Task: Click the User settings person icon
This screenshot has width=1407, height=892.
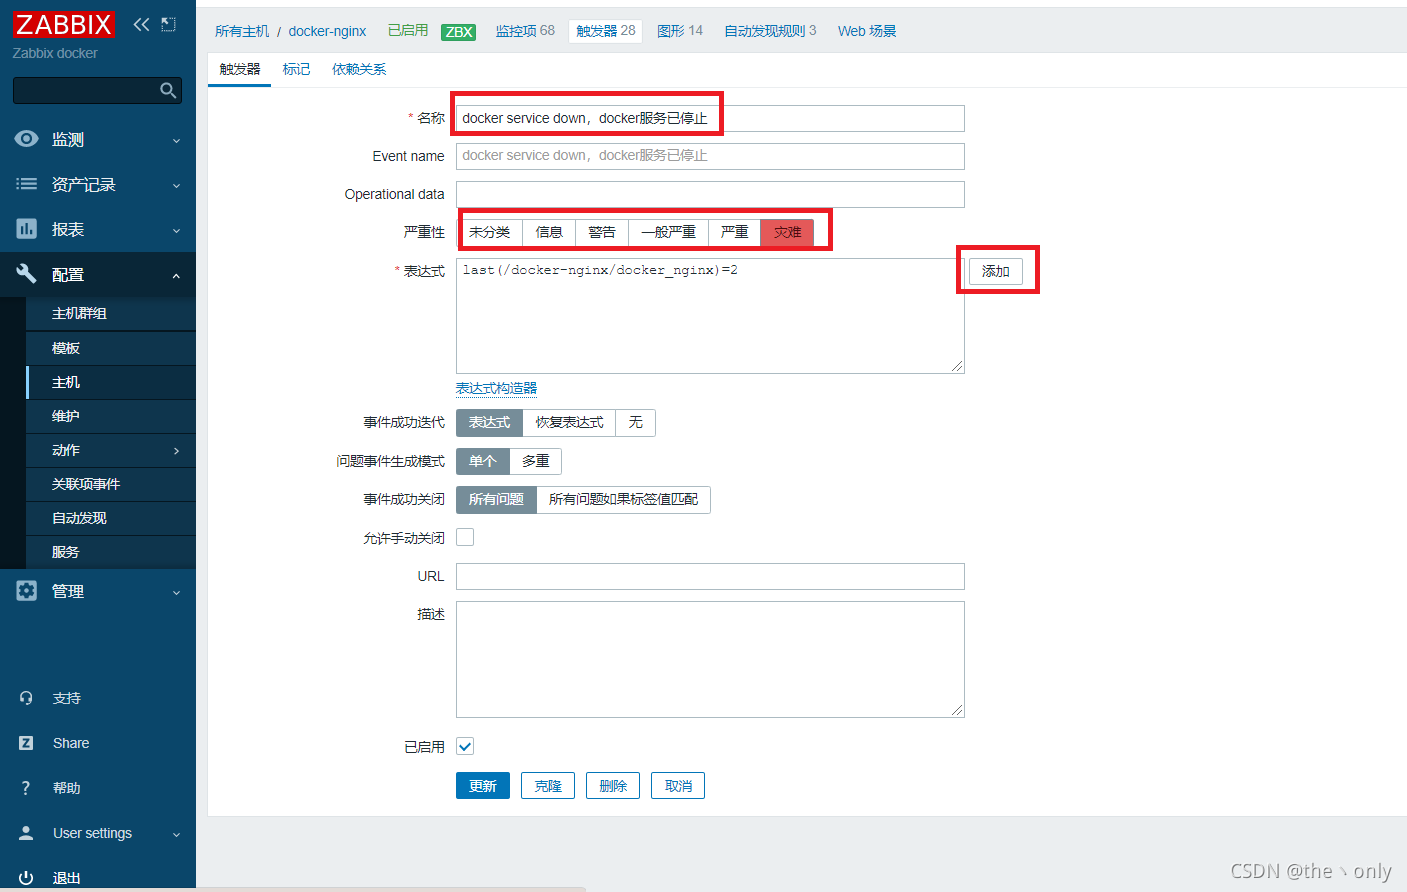Action: (x=26, y=833)
